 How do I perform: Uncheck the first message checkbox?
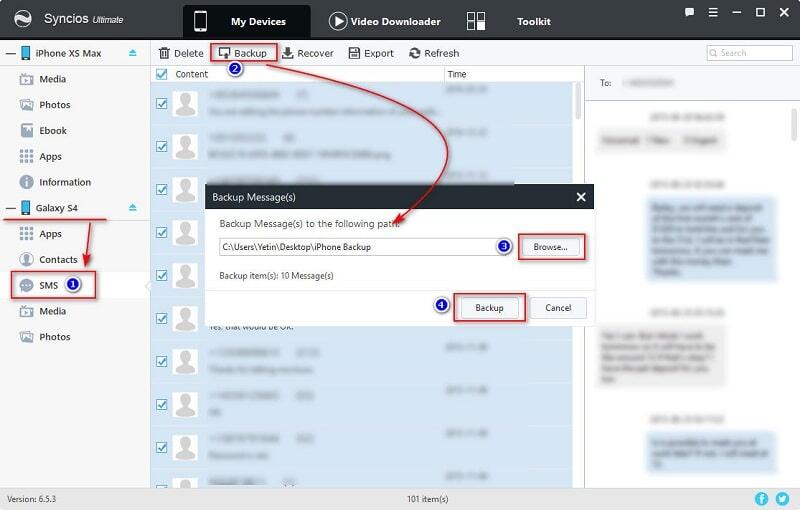(162, 102)
